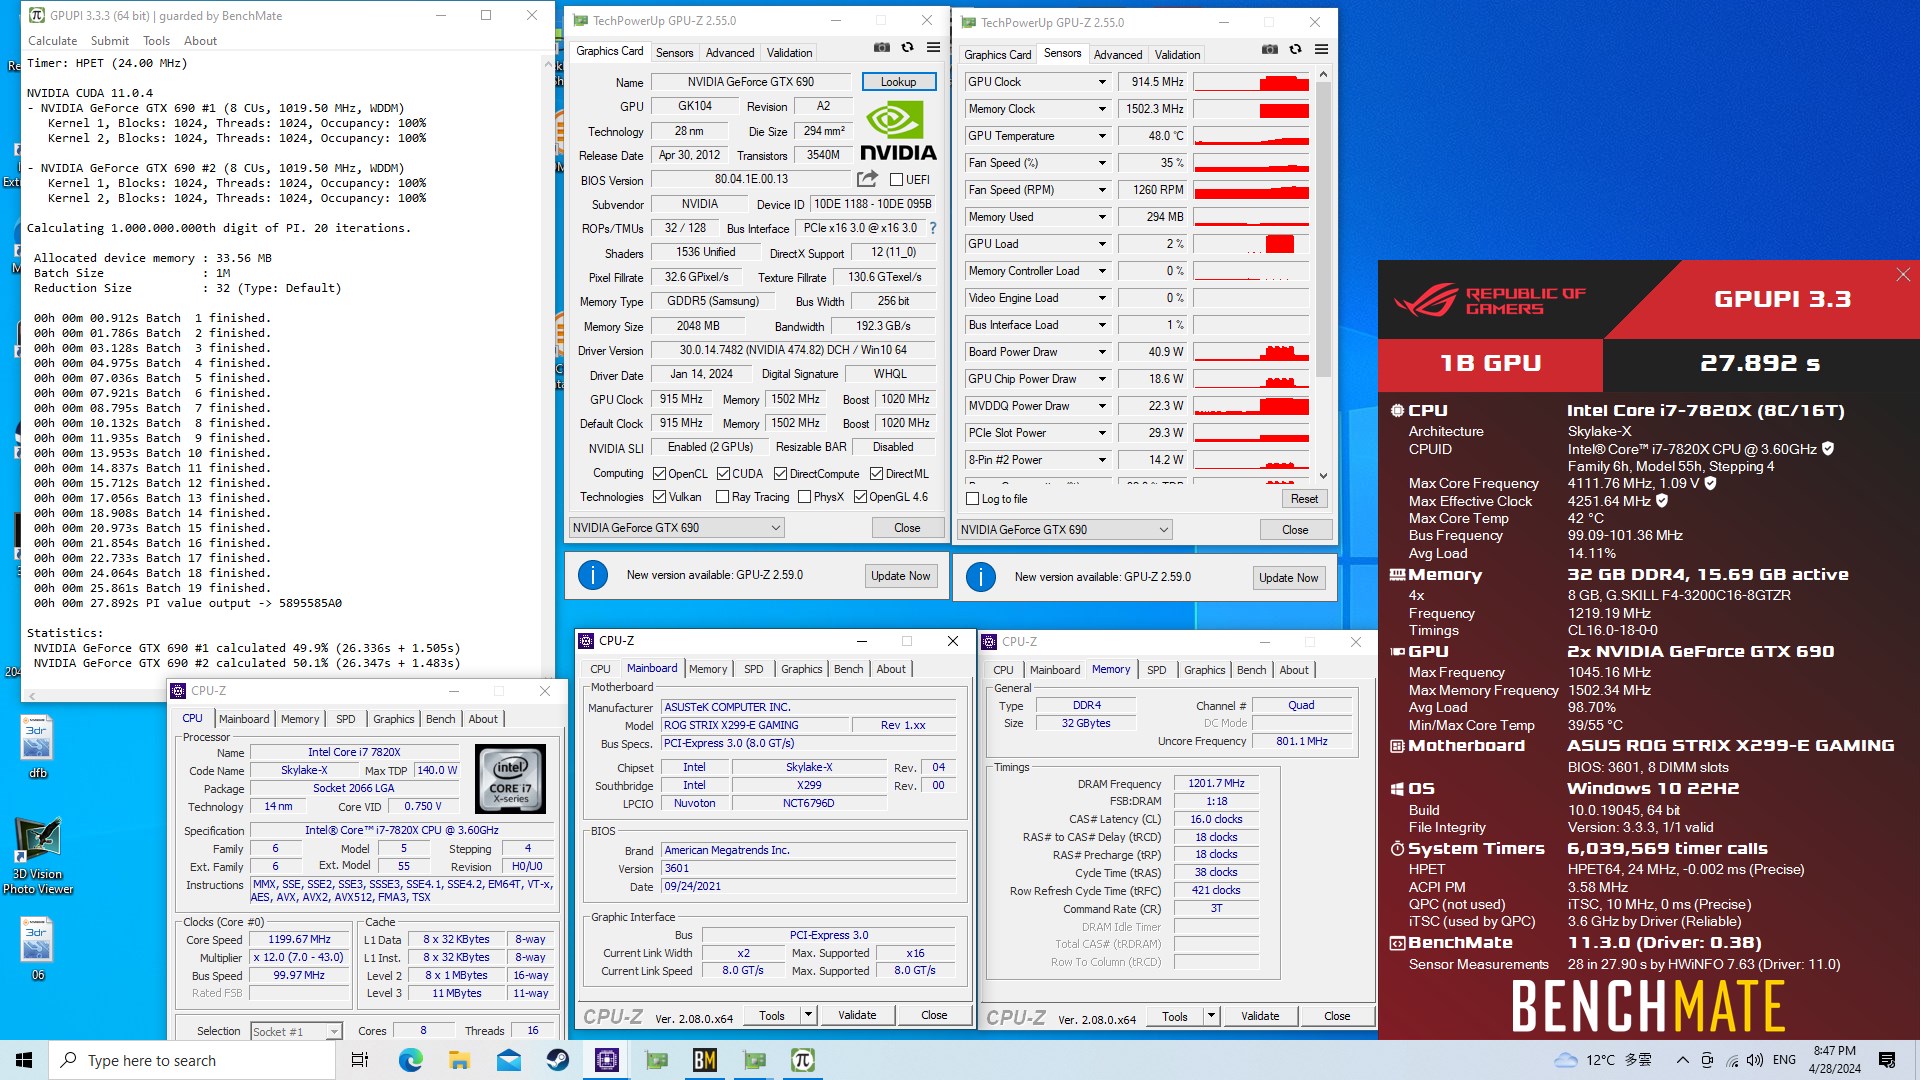1920x1080 pixels.
Task: Click the NVIDIA logo in GPU-Z
Action: pos(898,131)
